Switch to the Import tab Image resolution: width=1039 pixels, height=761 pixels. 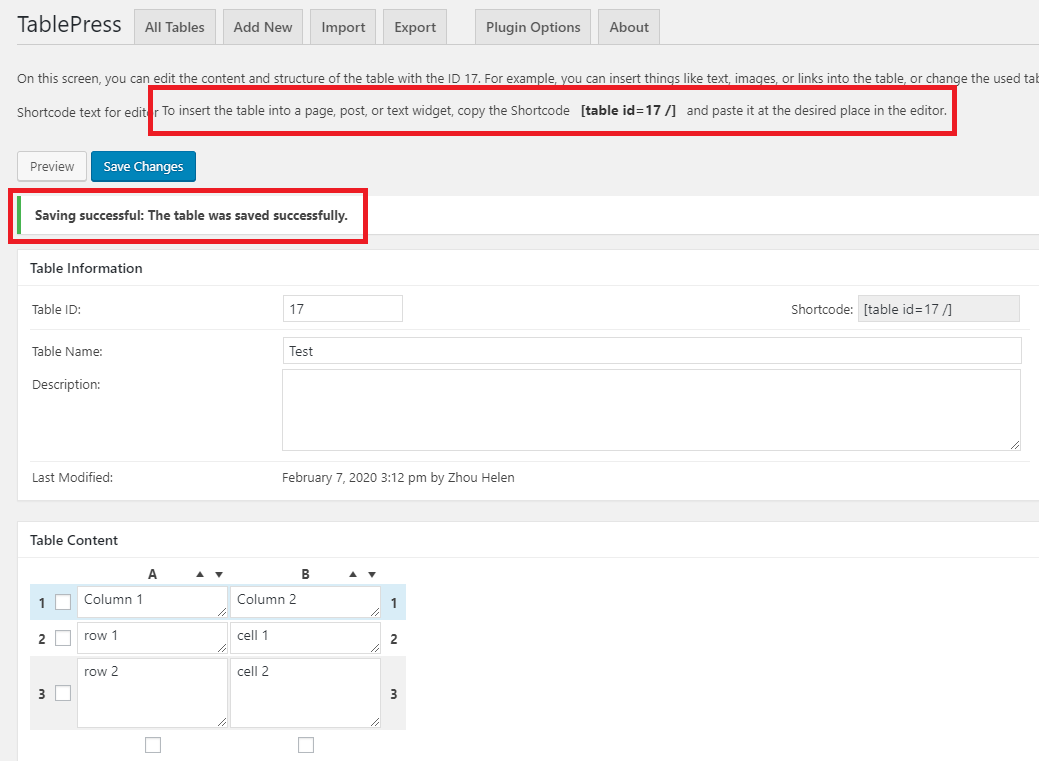343,27
